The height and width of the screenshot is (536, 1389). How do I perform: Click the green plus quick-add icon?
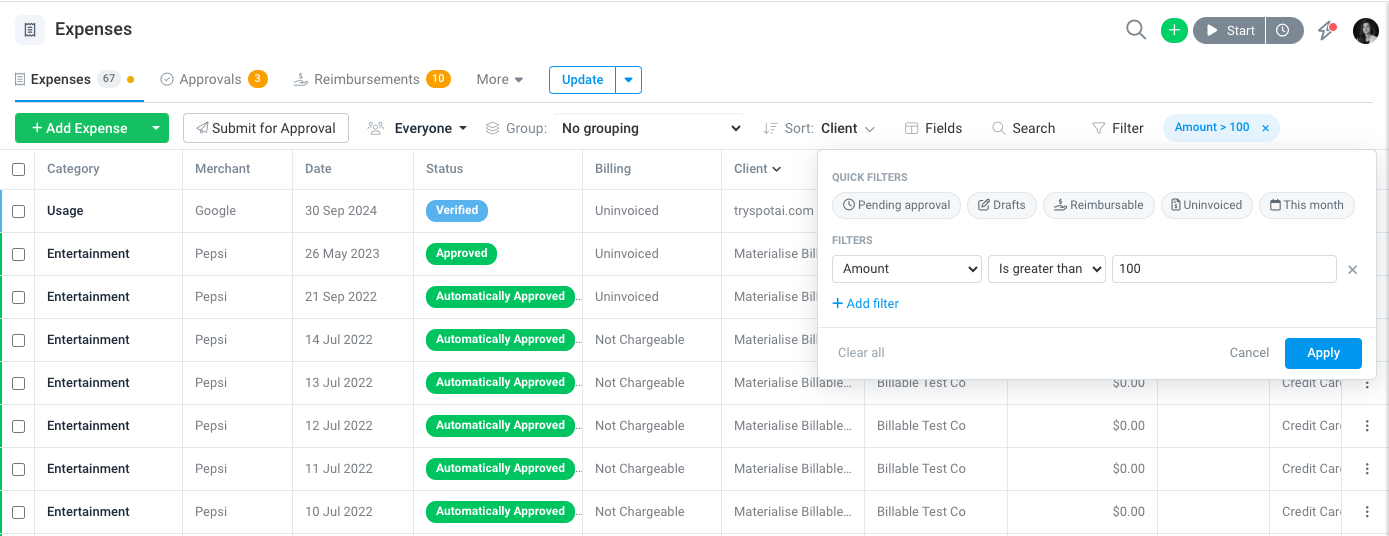coord(1174,30)
